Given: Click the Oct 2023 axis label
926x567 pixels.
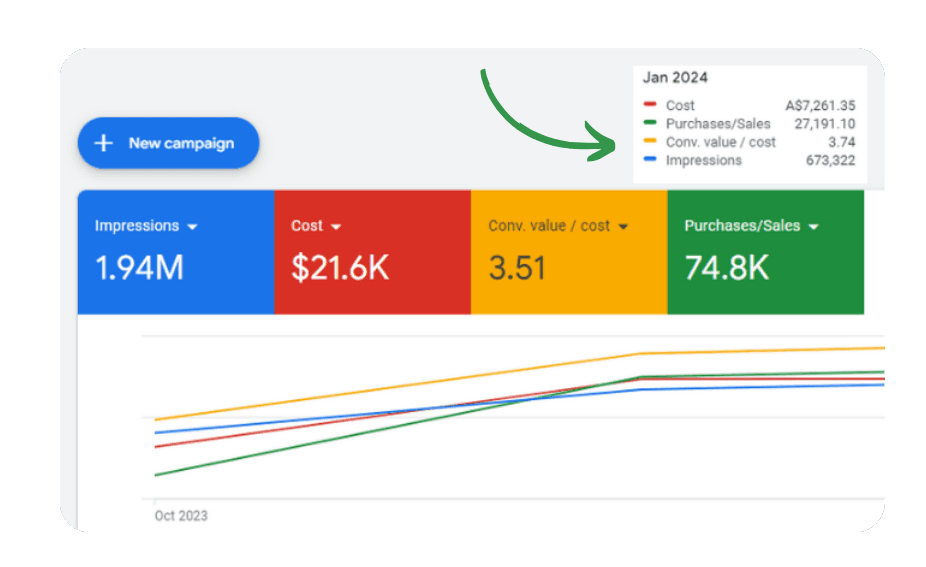Looking at the screenshot, I should 181,516.
